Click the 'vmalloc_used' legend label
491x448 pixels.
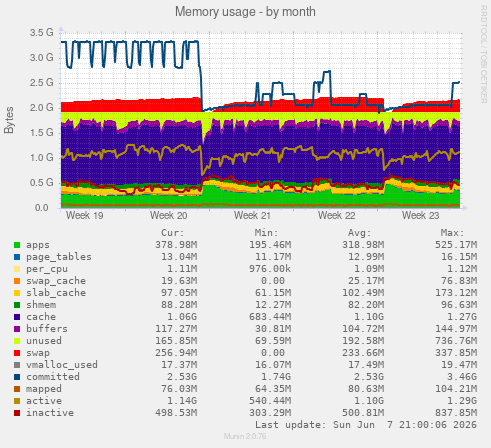point(62,365)
